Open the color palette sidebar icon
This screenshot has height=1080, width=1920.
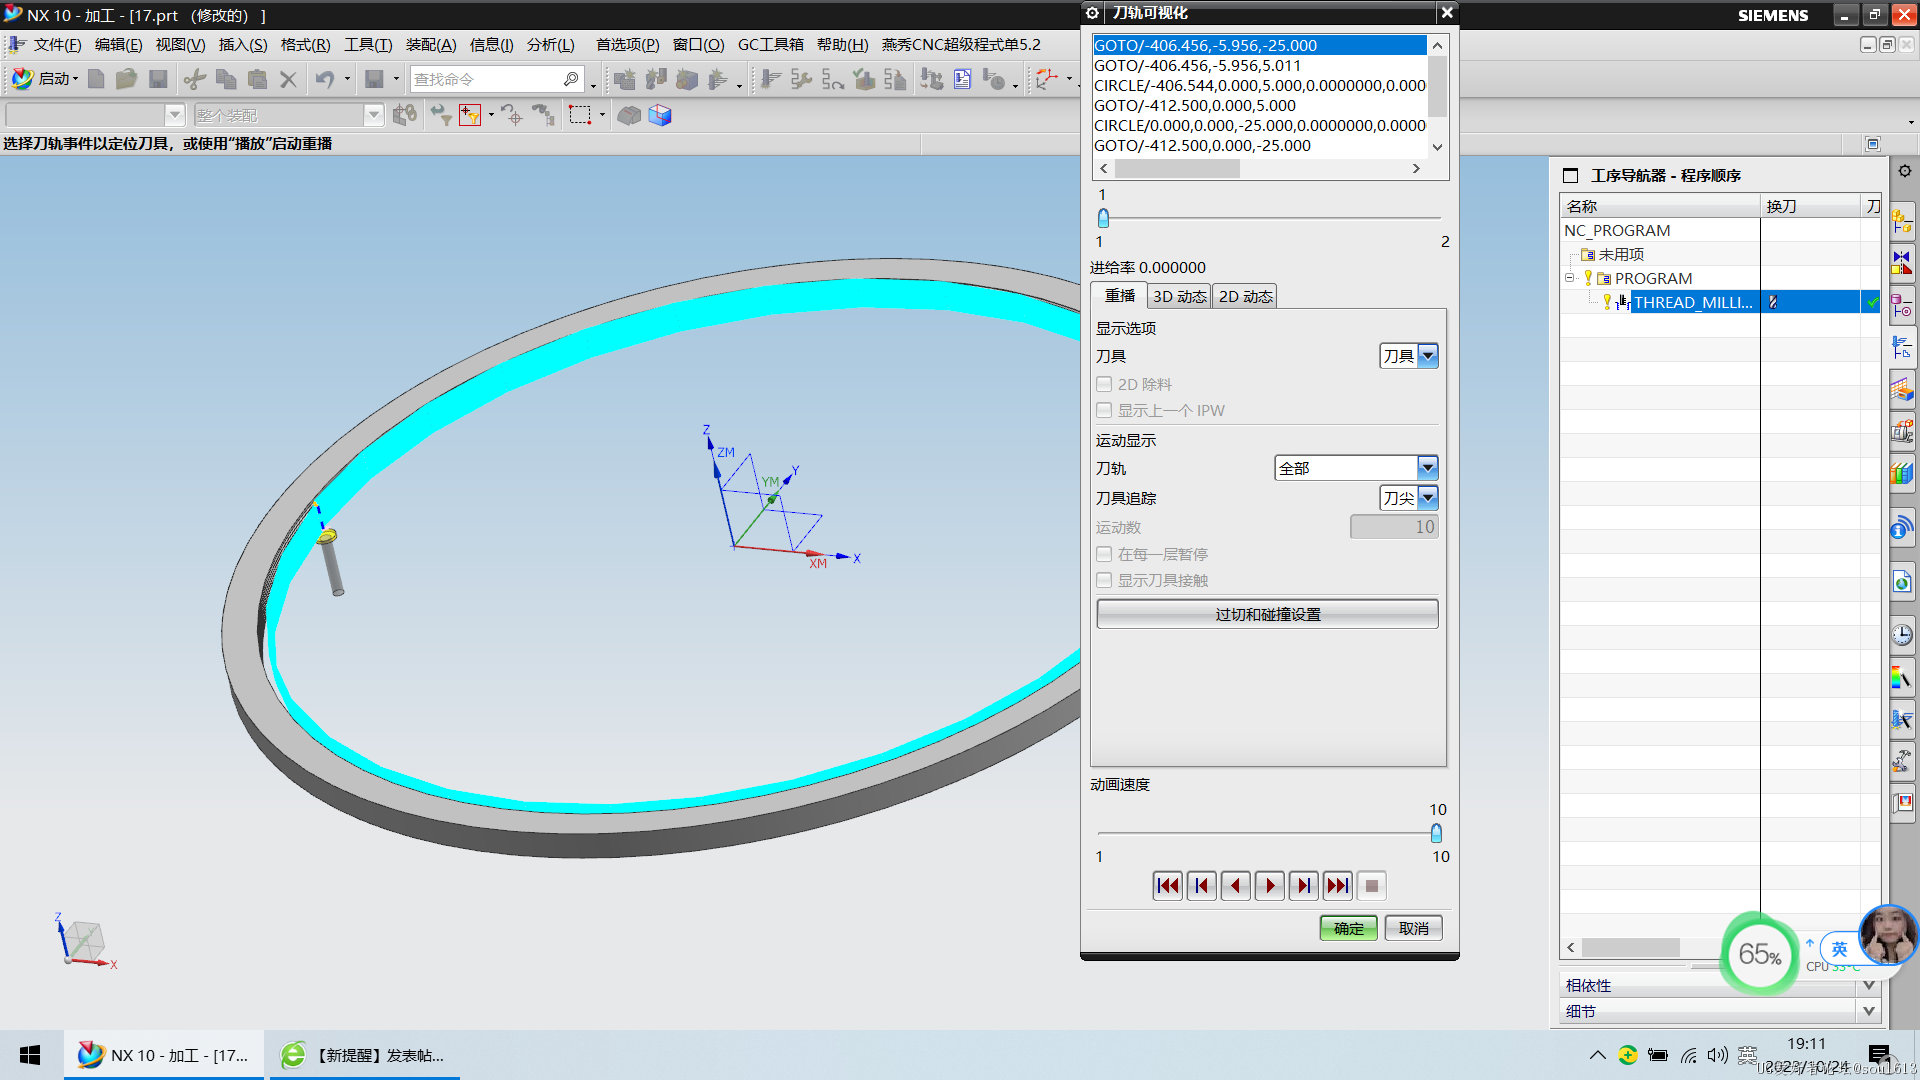click(1902, 678)
